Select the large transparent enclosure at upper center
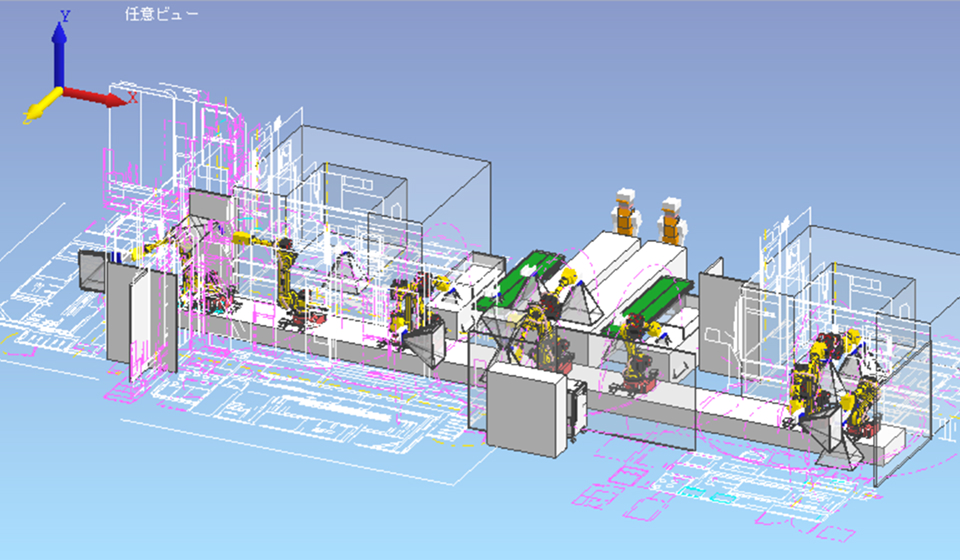The height and width of the screenshot is (560, 960). point(400,160)
